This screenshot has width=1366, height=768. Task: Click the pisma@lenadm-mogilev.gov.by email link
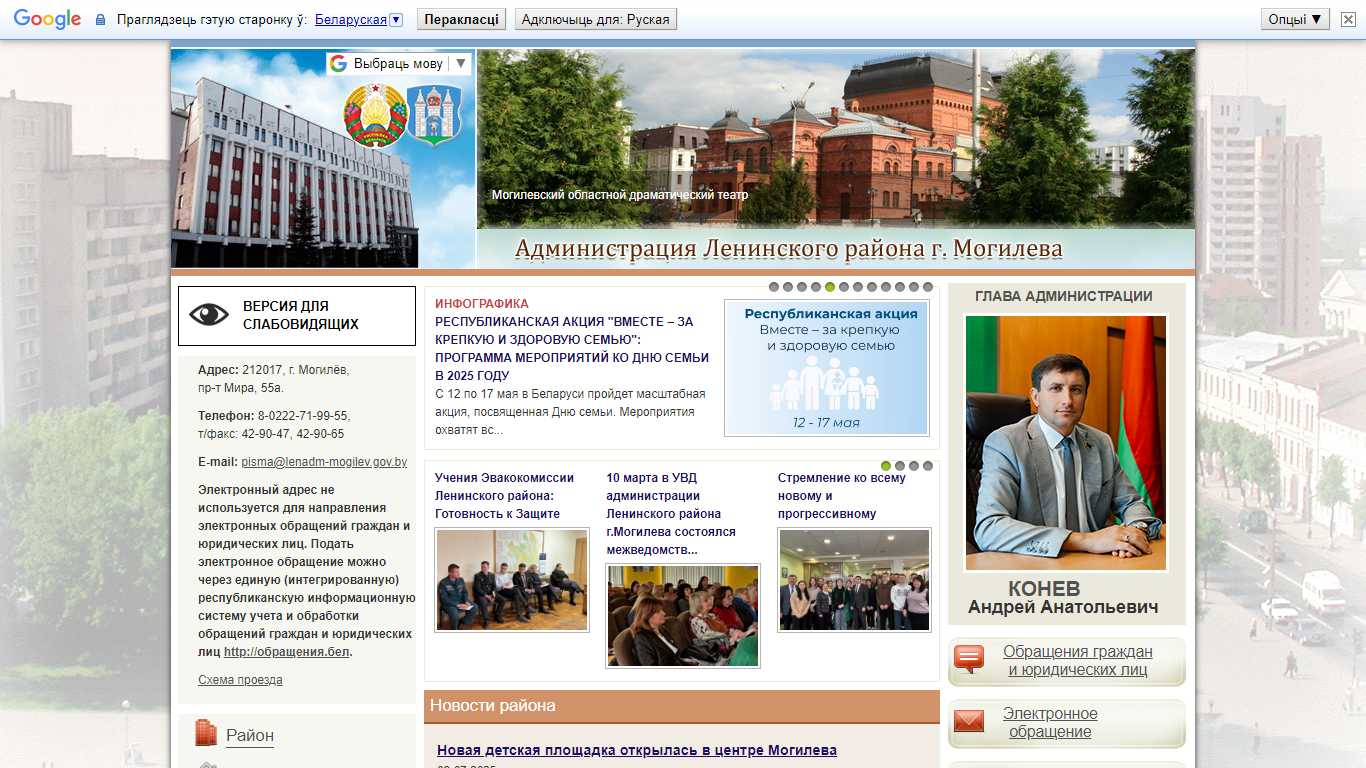pos(324,462)
